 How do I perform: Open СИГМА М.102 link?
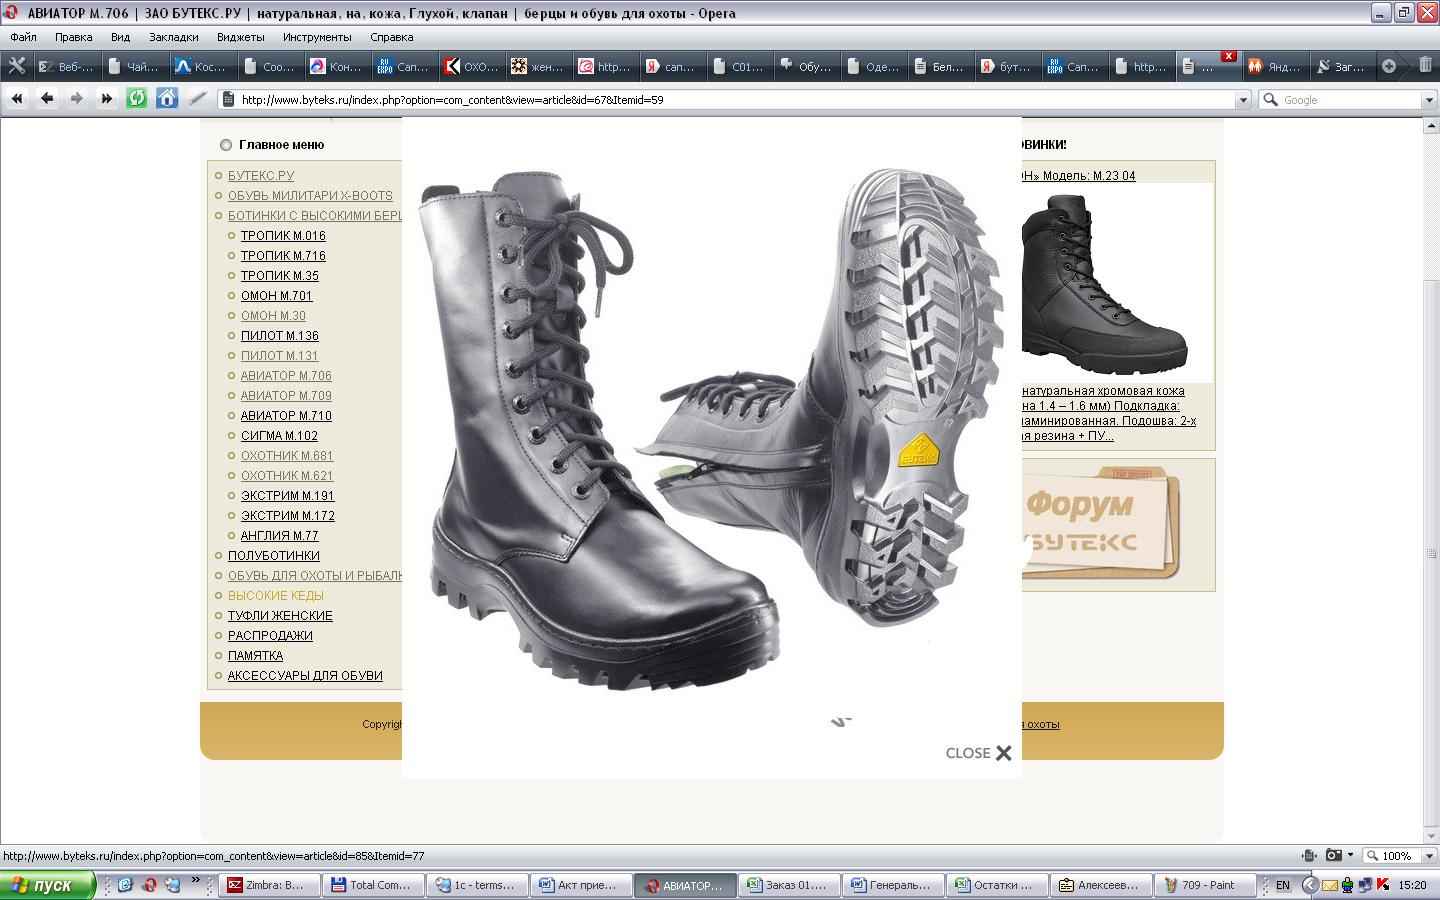[x=279, y=436]
